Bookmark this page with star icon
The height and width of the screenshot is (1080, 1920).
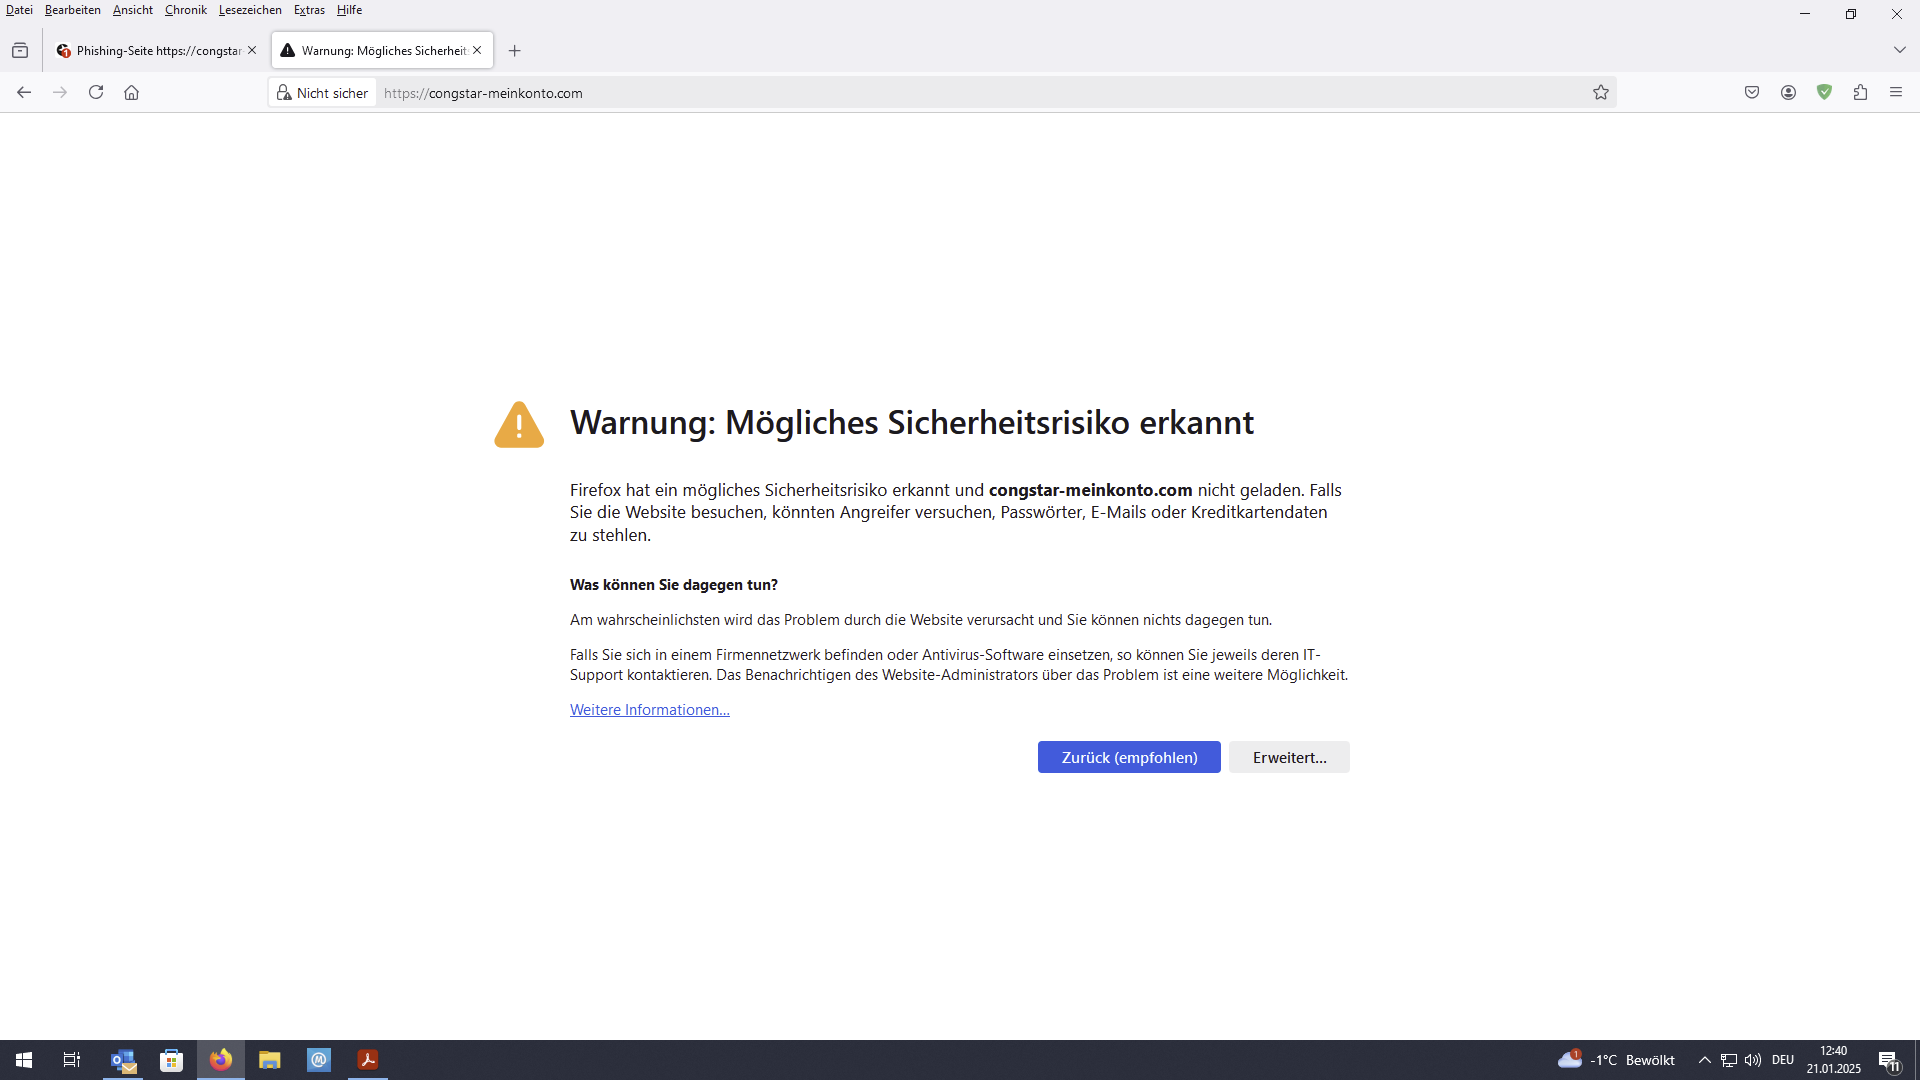click(1600, 93)
